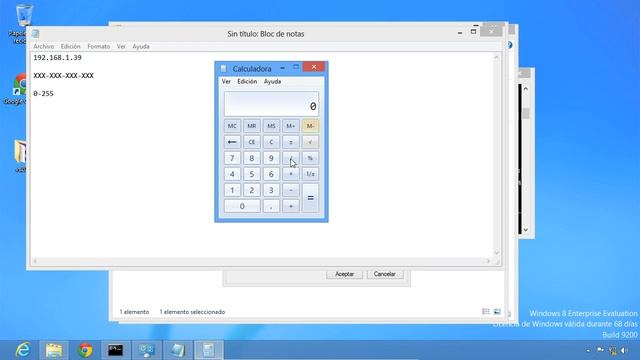The height and width of the screenshot is (360, 640).
Task: Click the MC memory clear key
Action: (x=232, y=126)
